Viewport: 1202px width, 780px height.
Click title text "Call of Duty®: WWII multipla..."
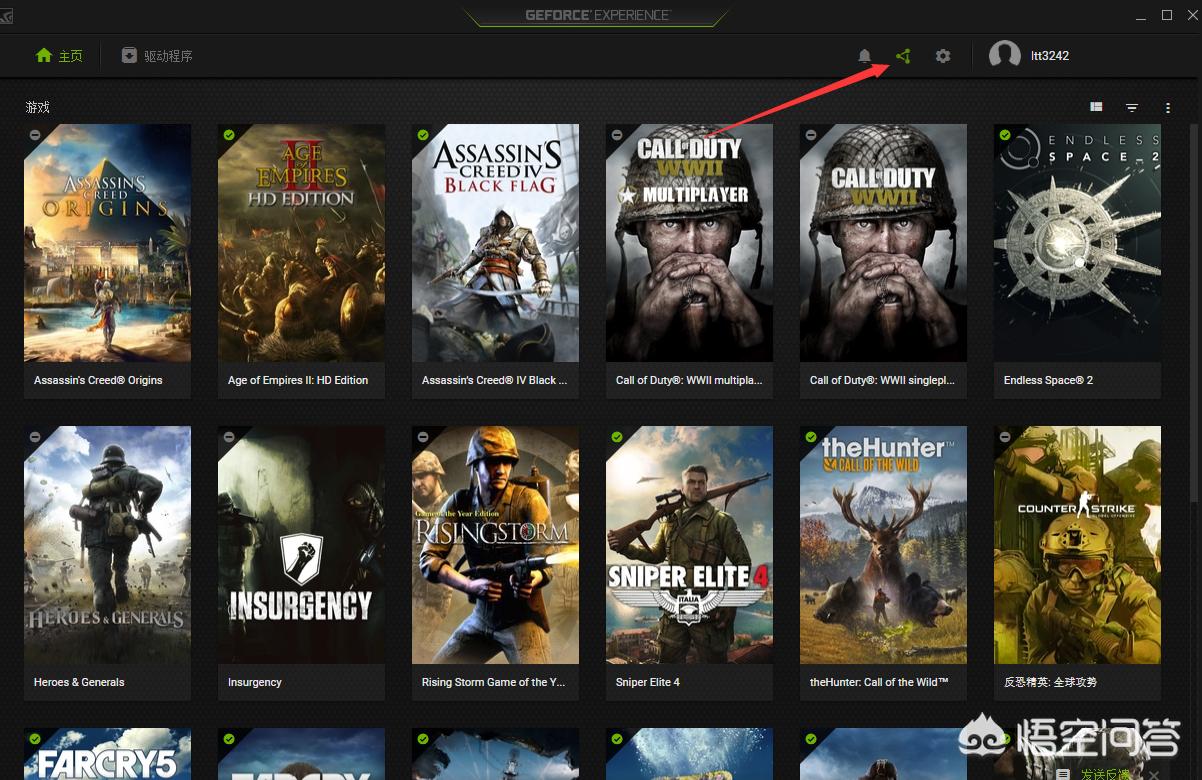[689, 380]
